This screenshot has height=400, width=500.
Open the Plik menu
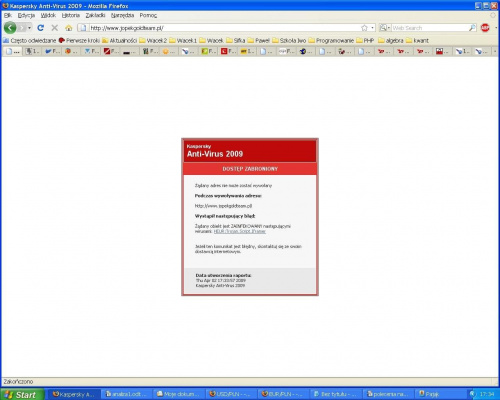pos(8,15)
